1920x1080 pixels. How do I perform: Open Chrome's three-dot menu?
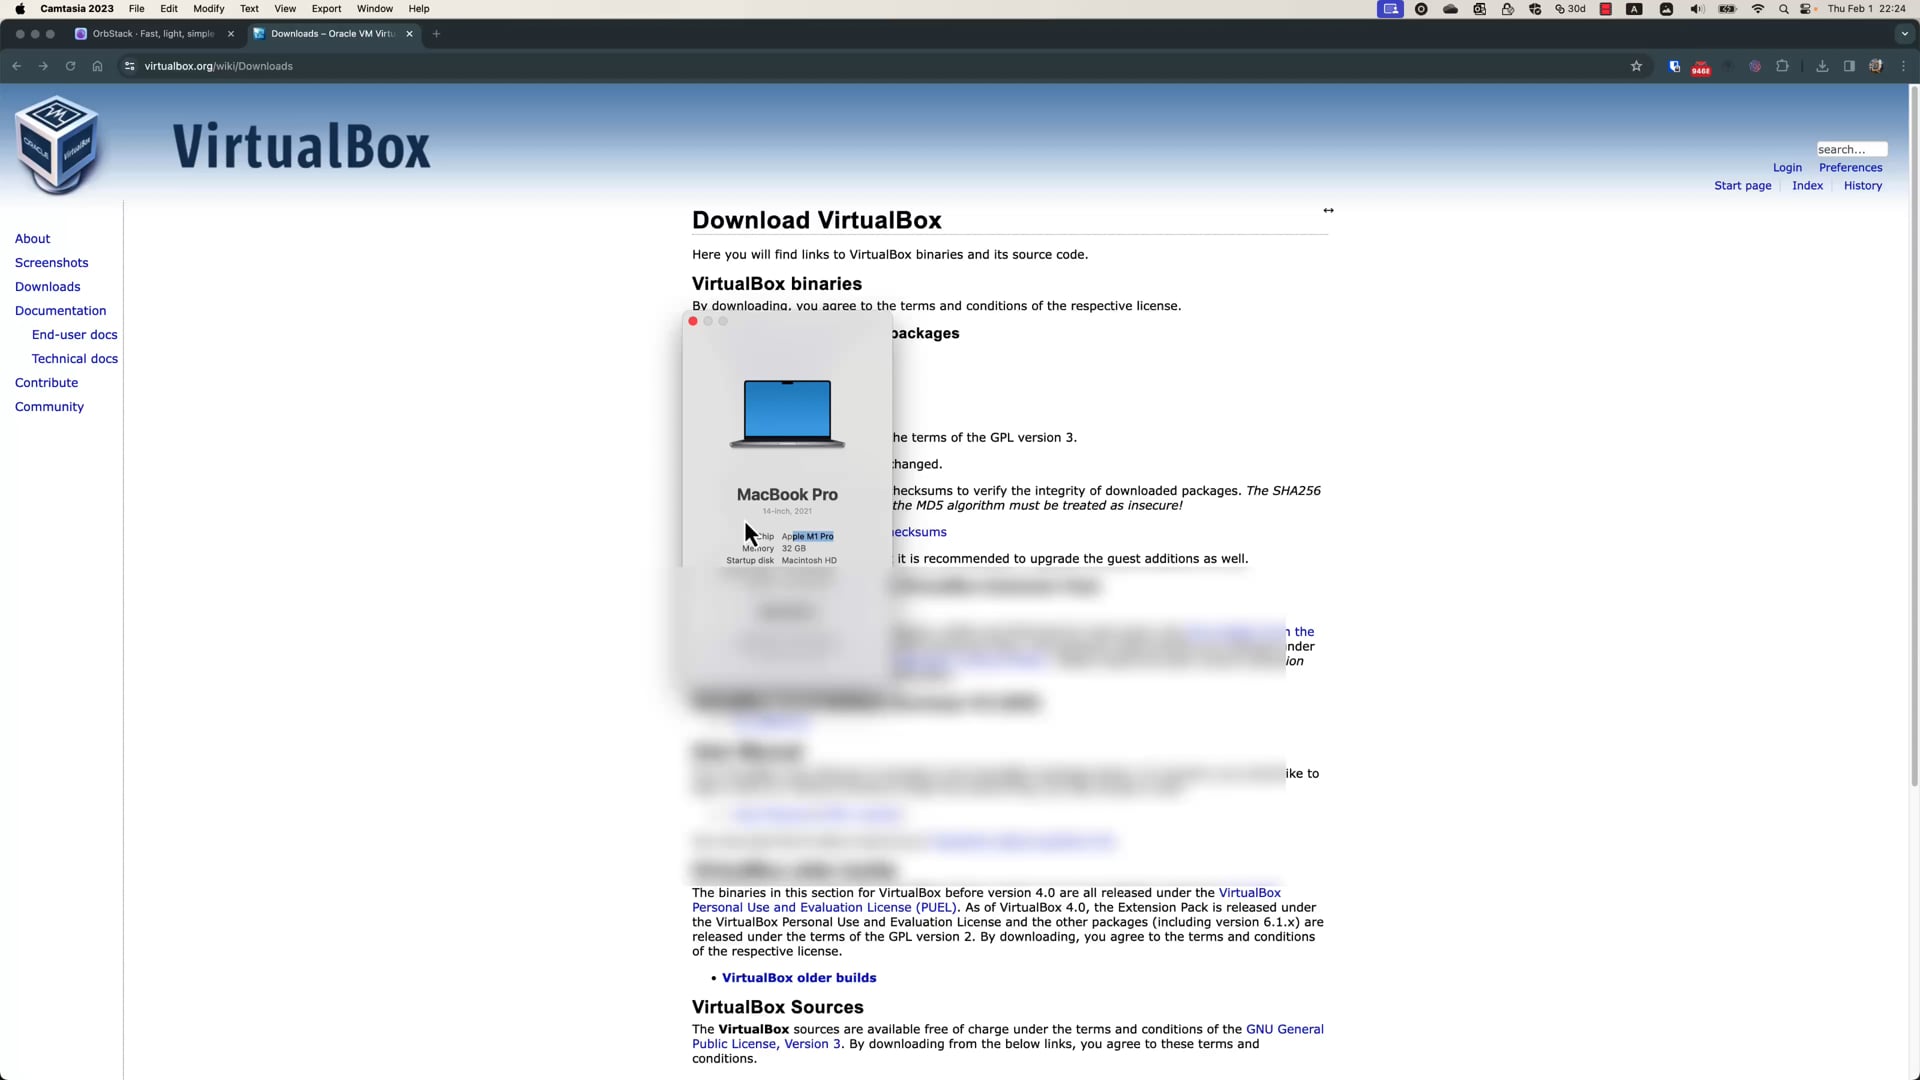click(x=1903, y=66)
